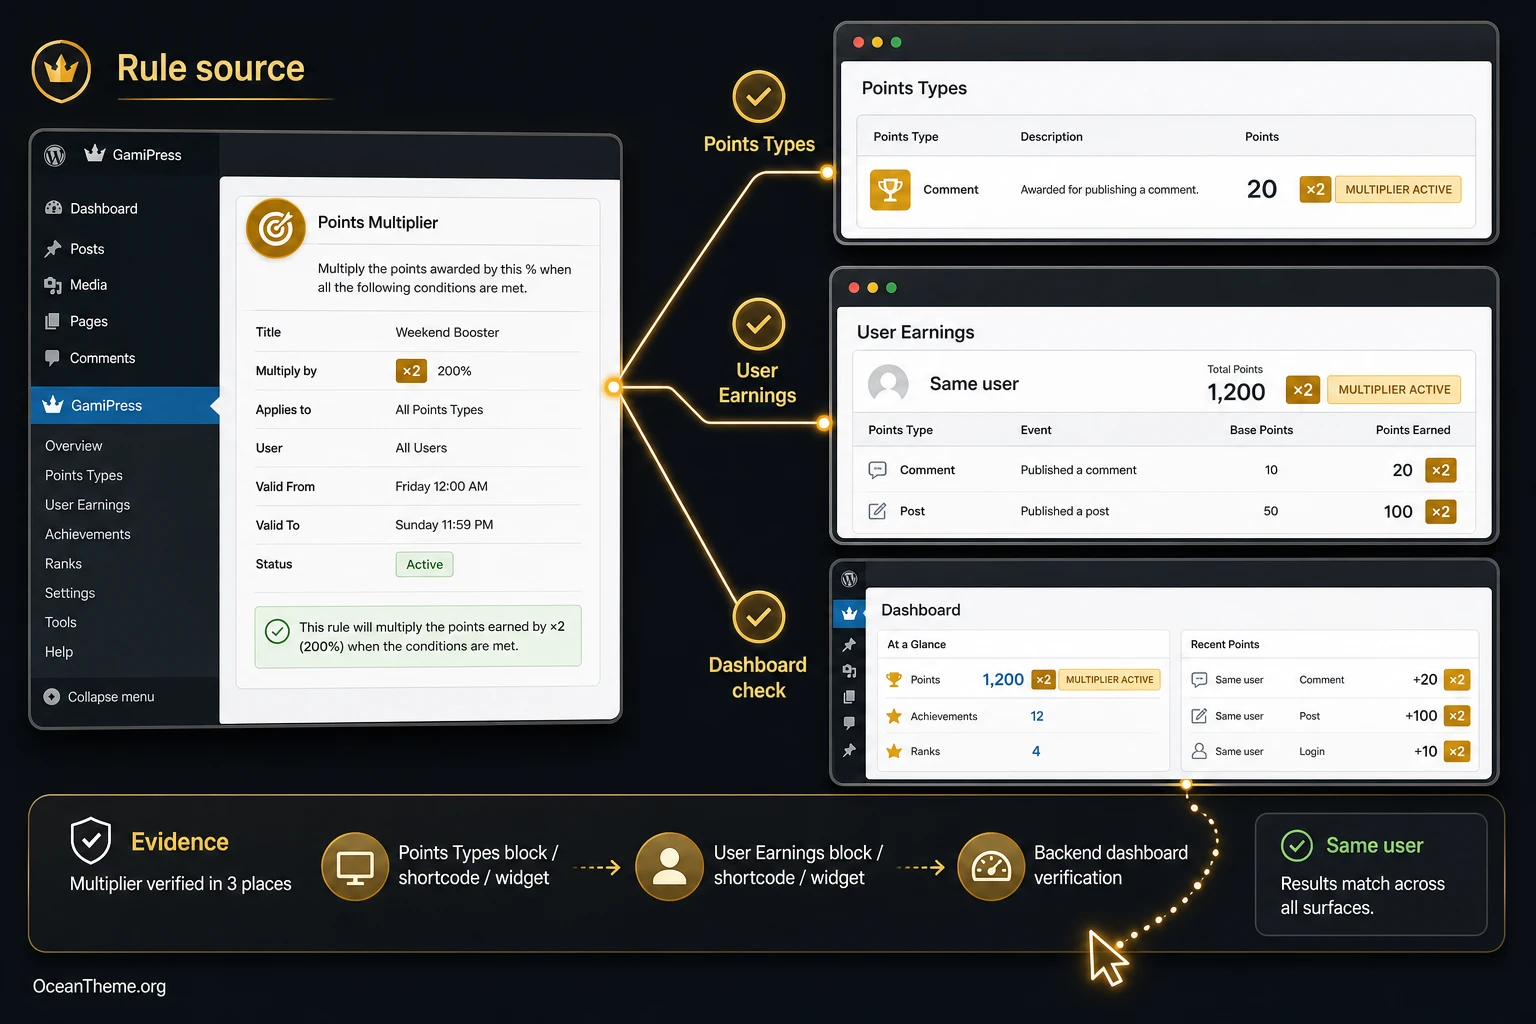The width and height of the screenshot is (1536, 1024).
Task: Click the Active status badge
Action: click(x=424, y=564)
